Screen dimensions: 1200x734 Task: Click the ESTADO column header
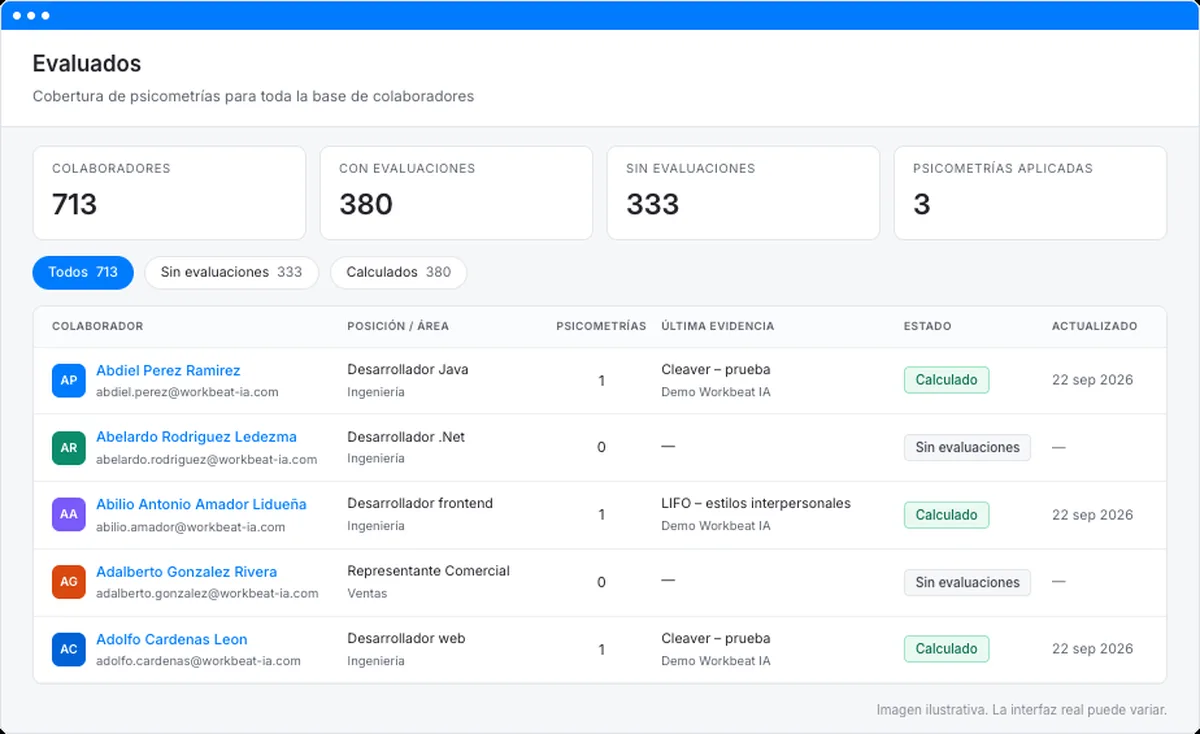(x=927, y=326)
